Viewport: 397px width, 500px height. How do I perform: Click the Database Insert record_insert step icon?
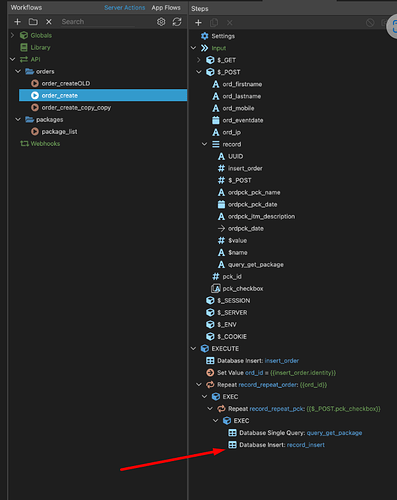tap(232, 445)
